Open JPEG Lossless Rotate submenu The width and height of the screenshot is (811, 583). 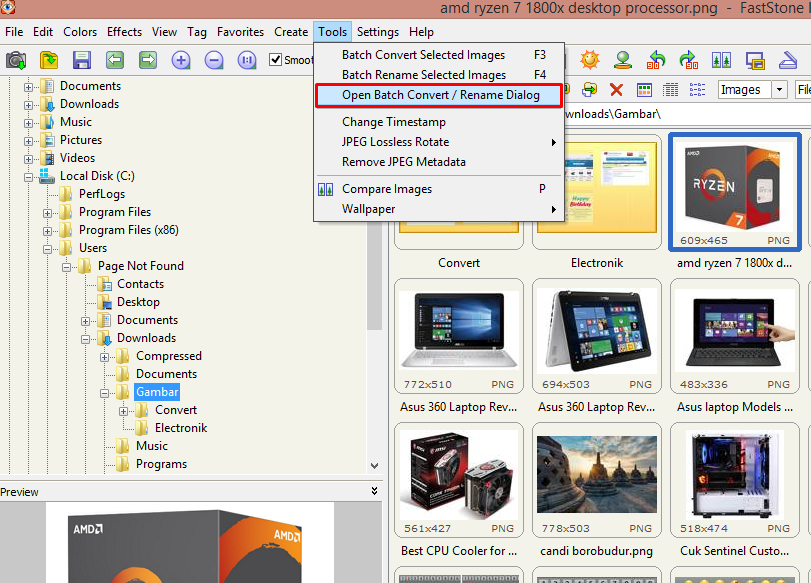pos(439,142)
